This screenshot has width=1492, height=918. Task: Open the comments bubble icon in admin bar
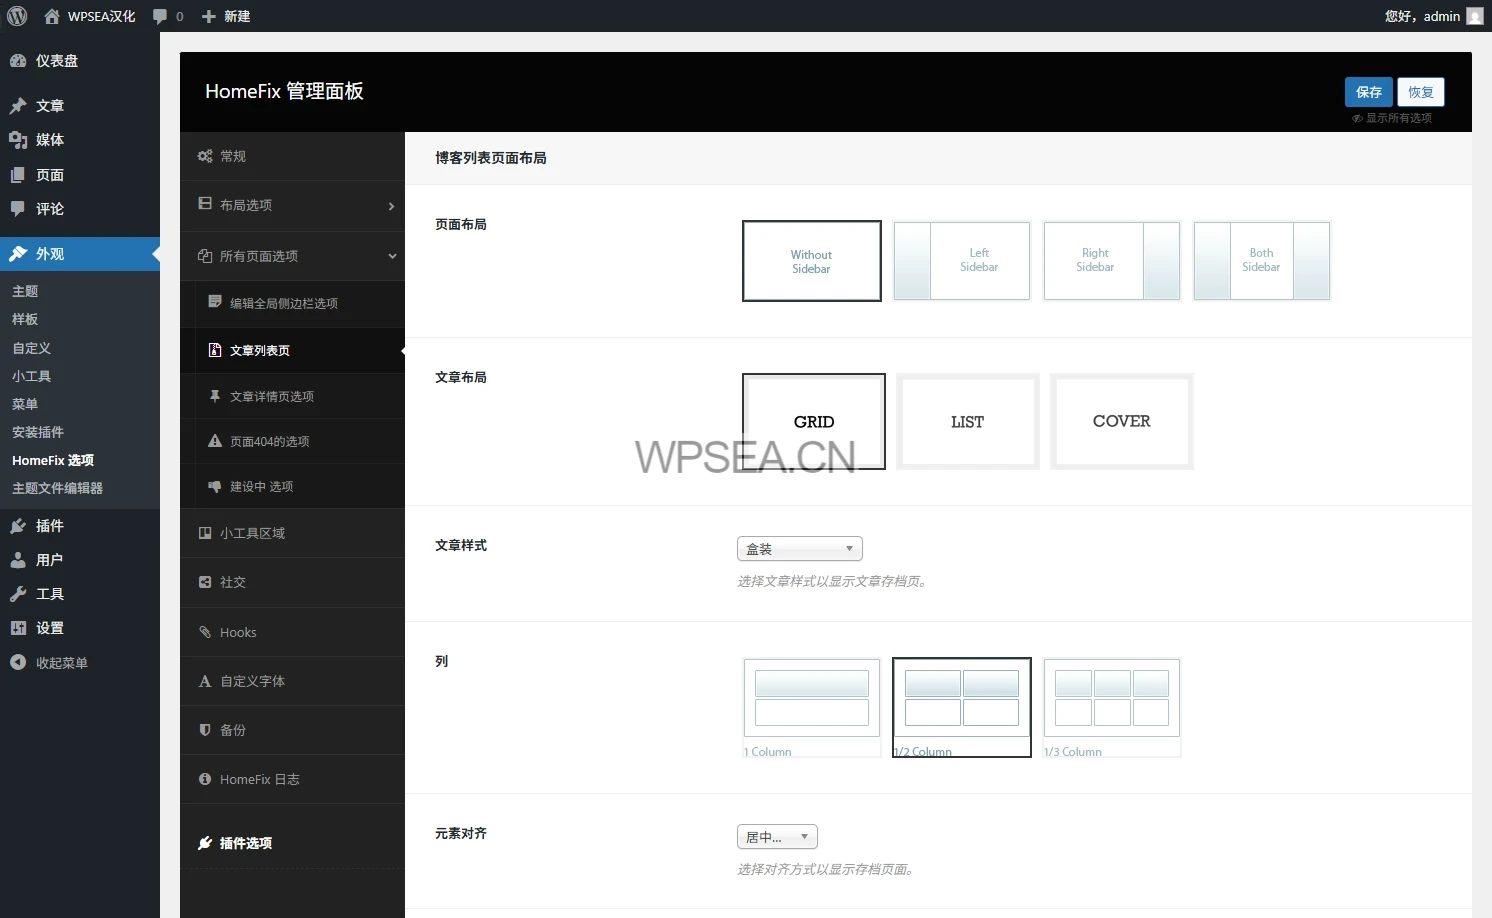tap(160, 16)
